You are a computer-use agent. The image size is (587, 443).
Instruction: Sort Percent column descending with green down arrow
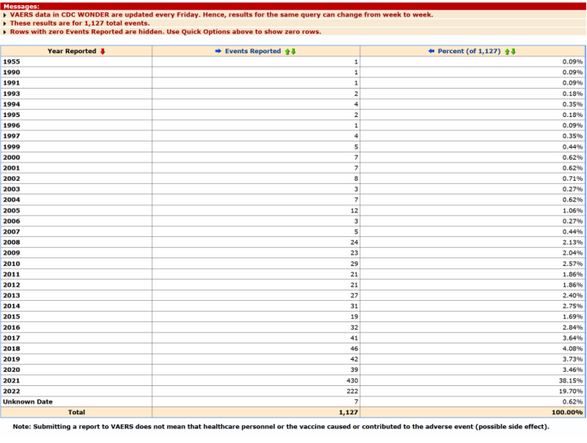[513, 52]
